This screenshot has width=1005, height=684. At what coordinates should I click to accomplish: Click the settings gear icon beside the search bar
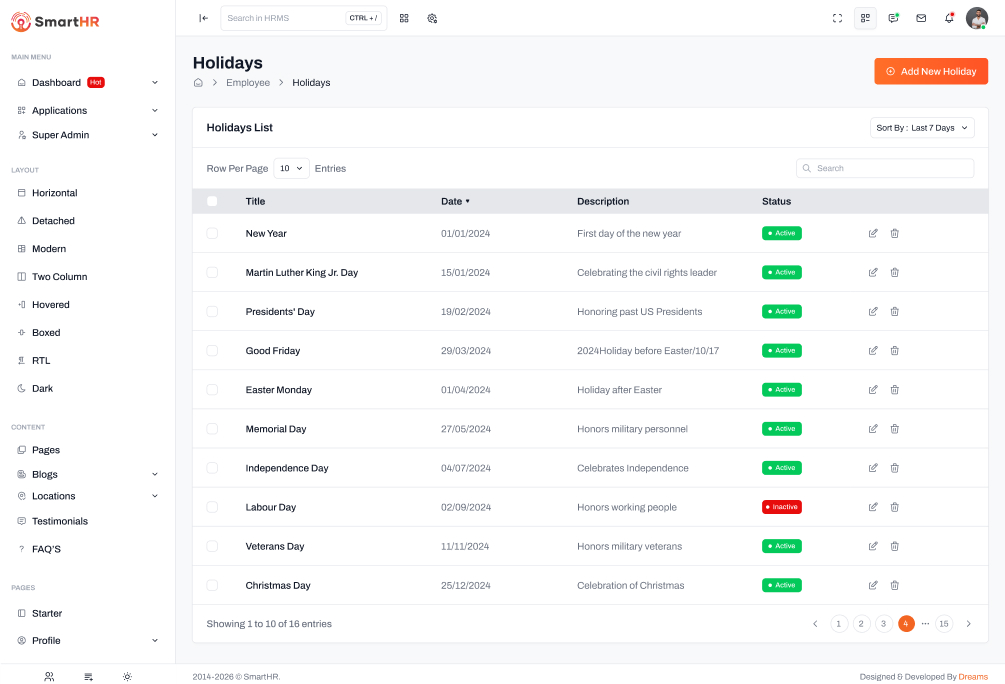[432, 18]
